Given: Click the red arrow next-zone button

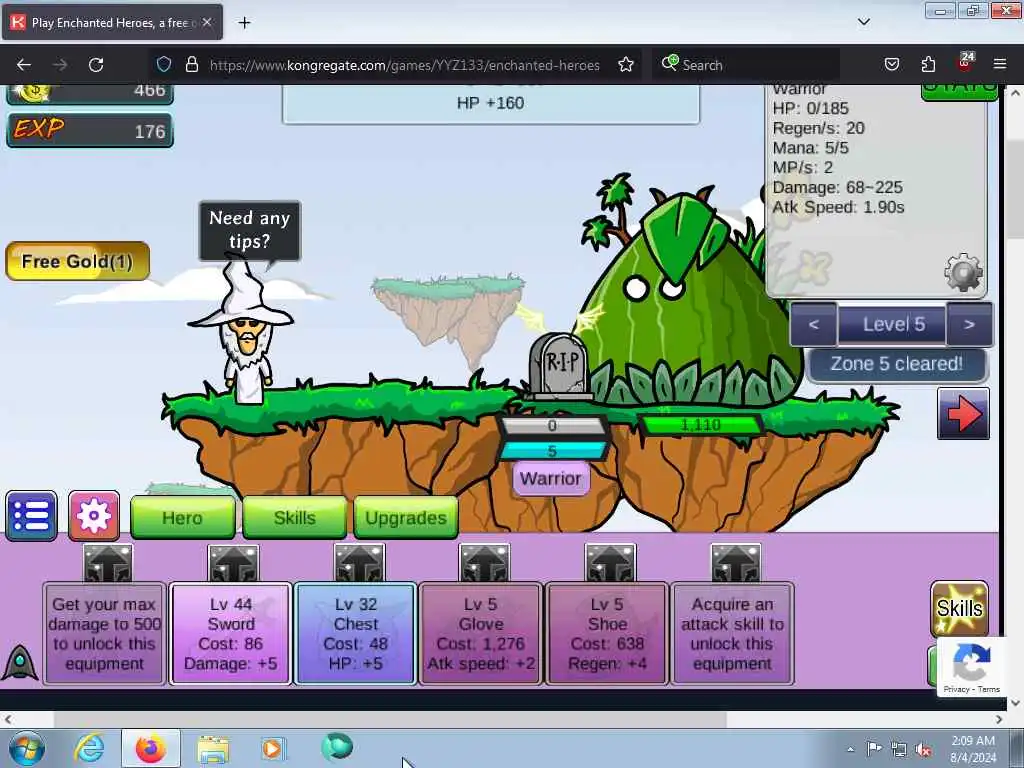Looking at the screenshot, I should [963, 414].
